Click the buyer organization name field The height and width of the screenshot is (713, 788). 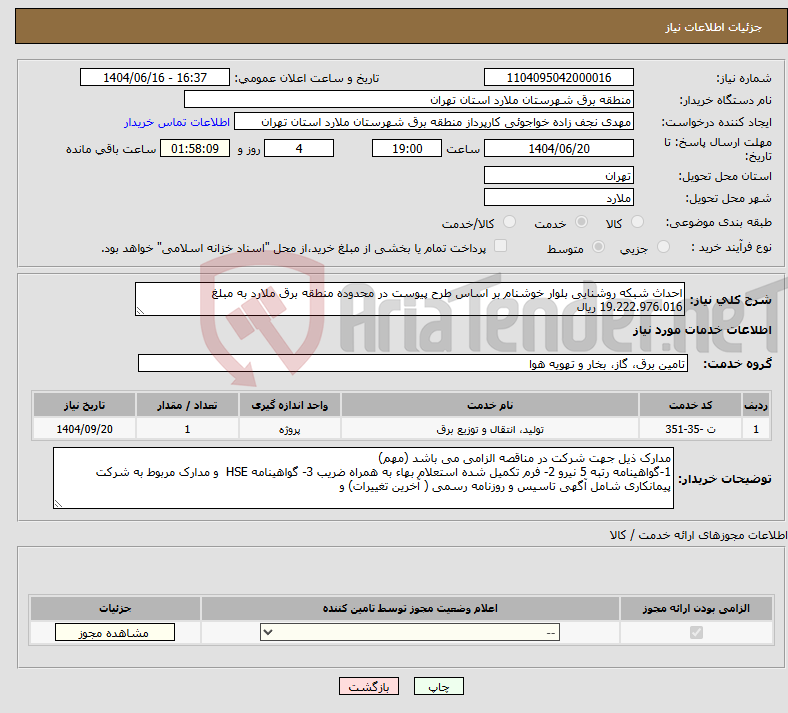(409, 99)
